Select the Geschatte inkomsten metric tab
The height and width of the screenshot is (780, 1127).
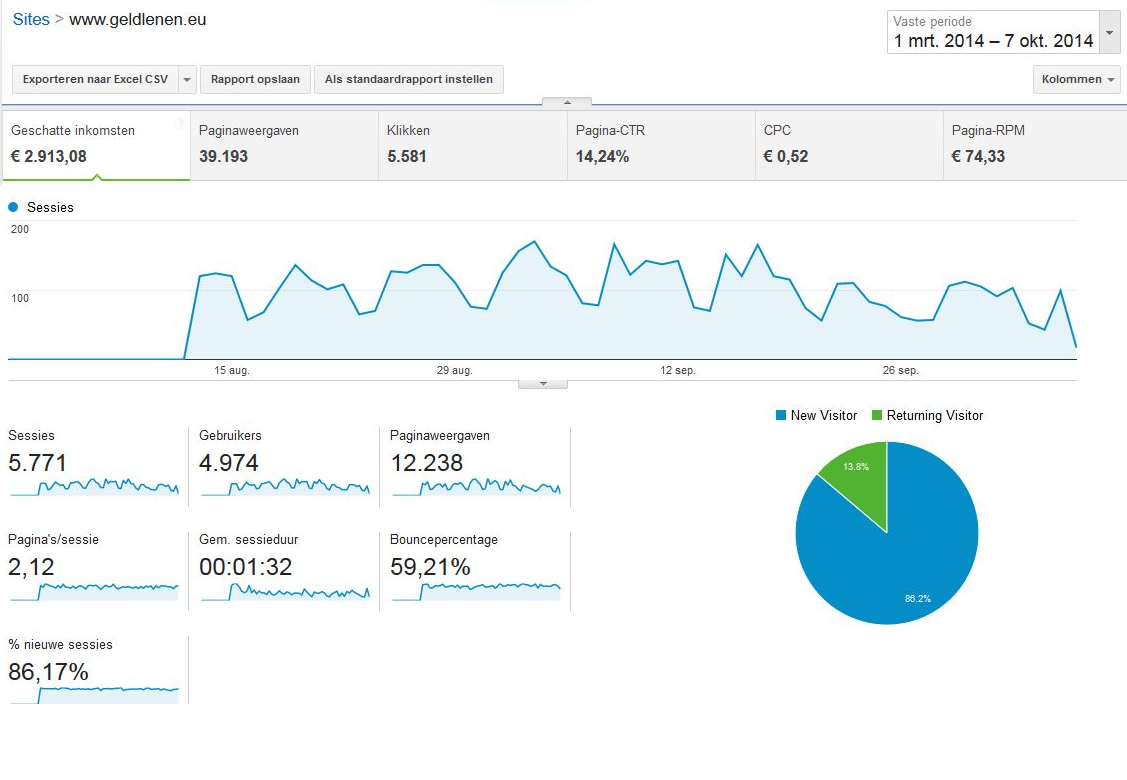point(96,145)
